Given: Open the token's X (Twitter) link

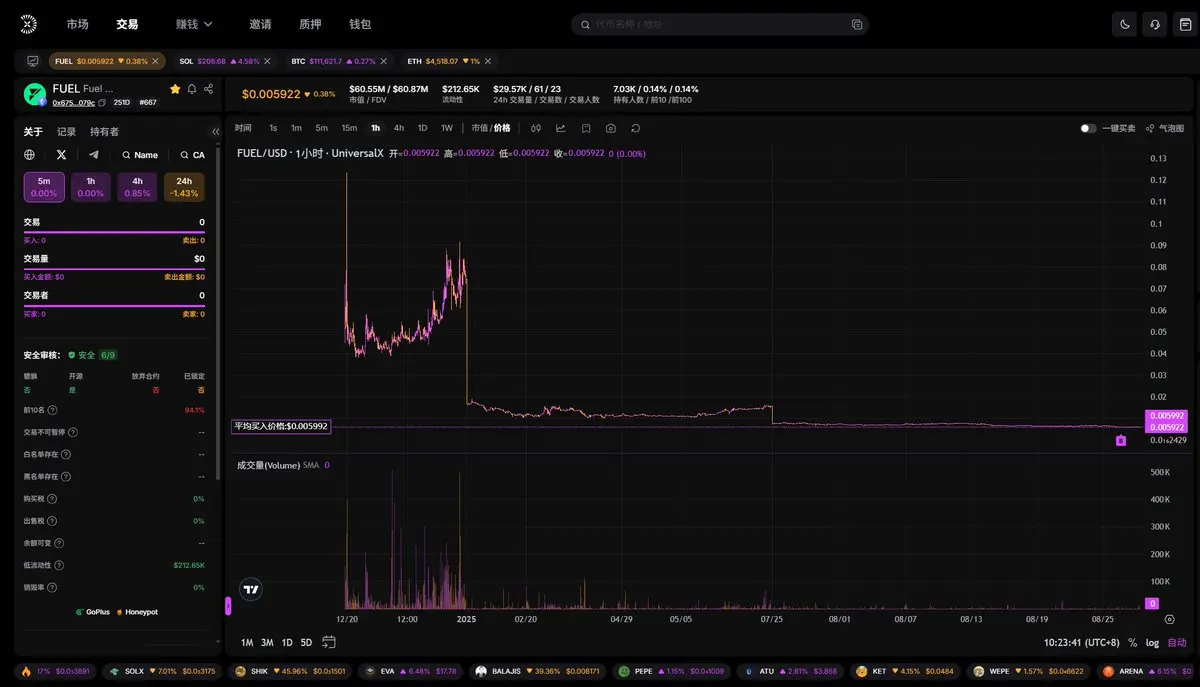Looking at the screenshot, I should coord(62,155).
